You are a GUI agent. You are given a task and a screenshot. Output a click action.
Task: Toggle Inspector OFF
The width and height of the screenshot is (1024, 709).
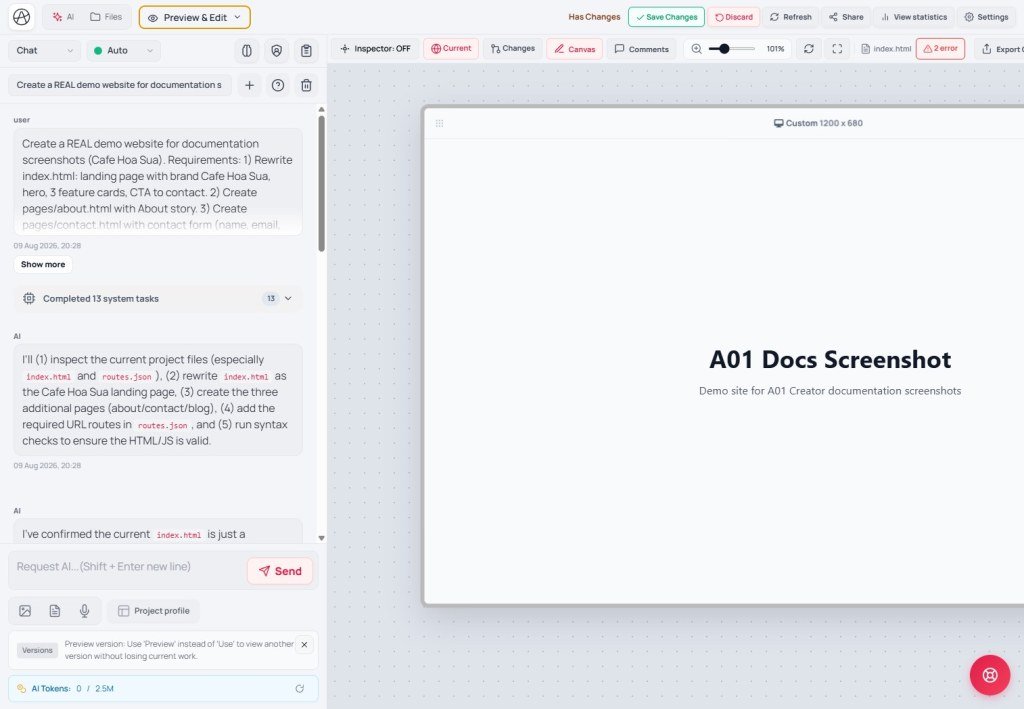pos(376,49)
